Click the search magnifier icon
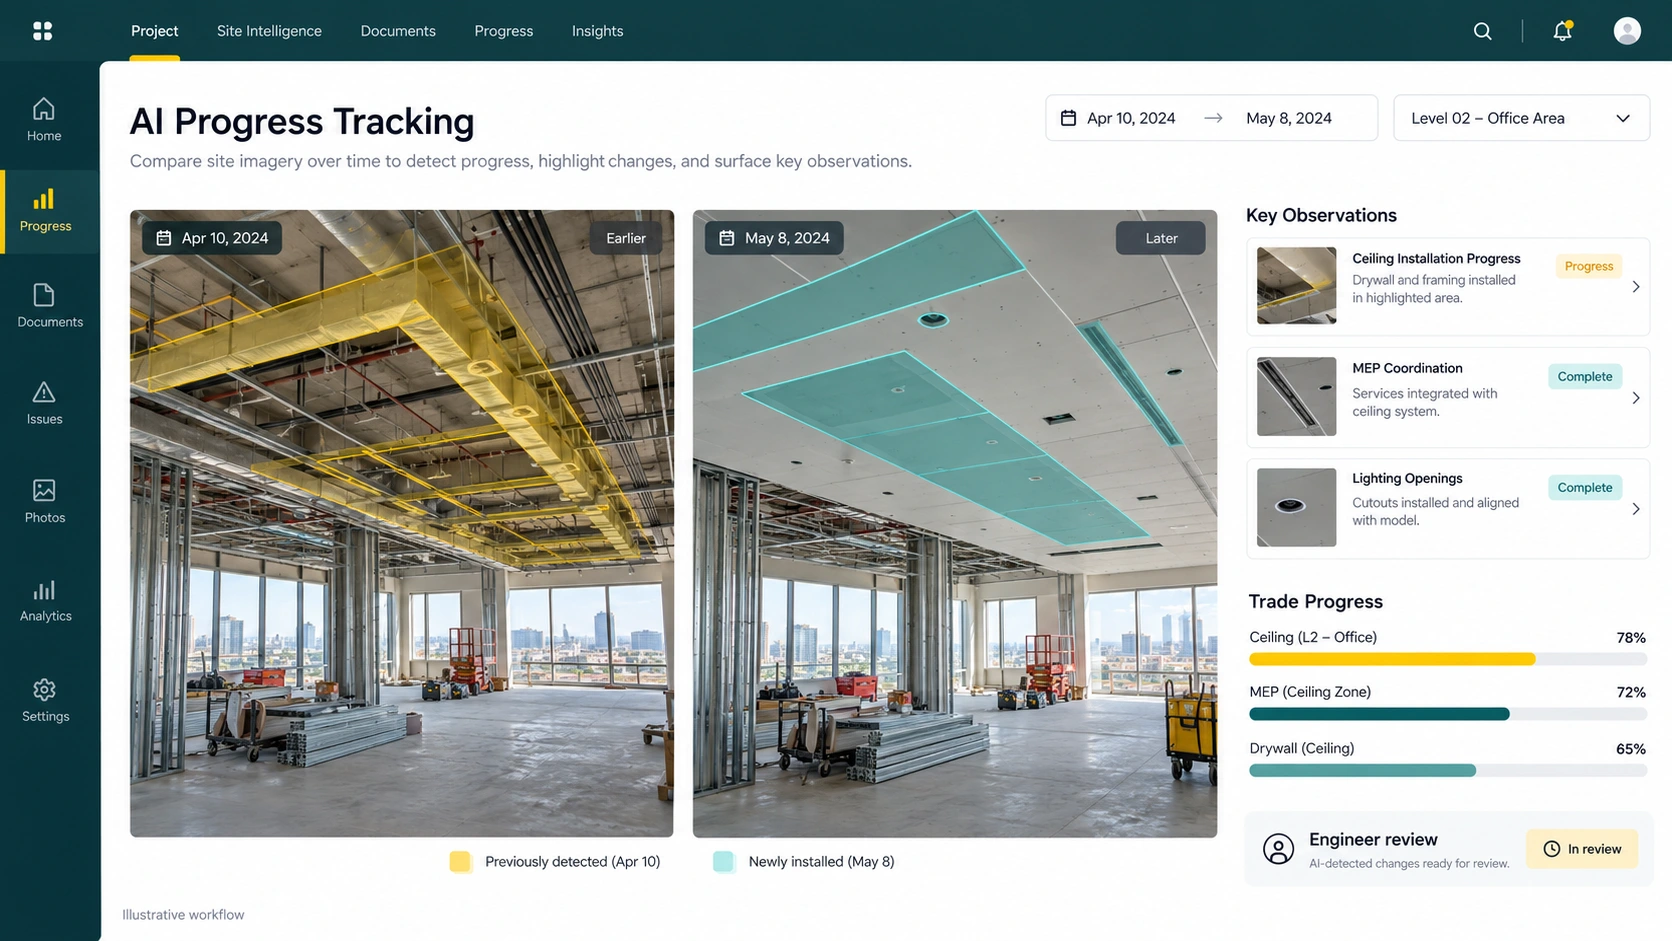The height and width of the screenshot is (941, 1672). 1483,31
